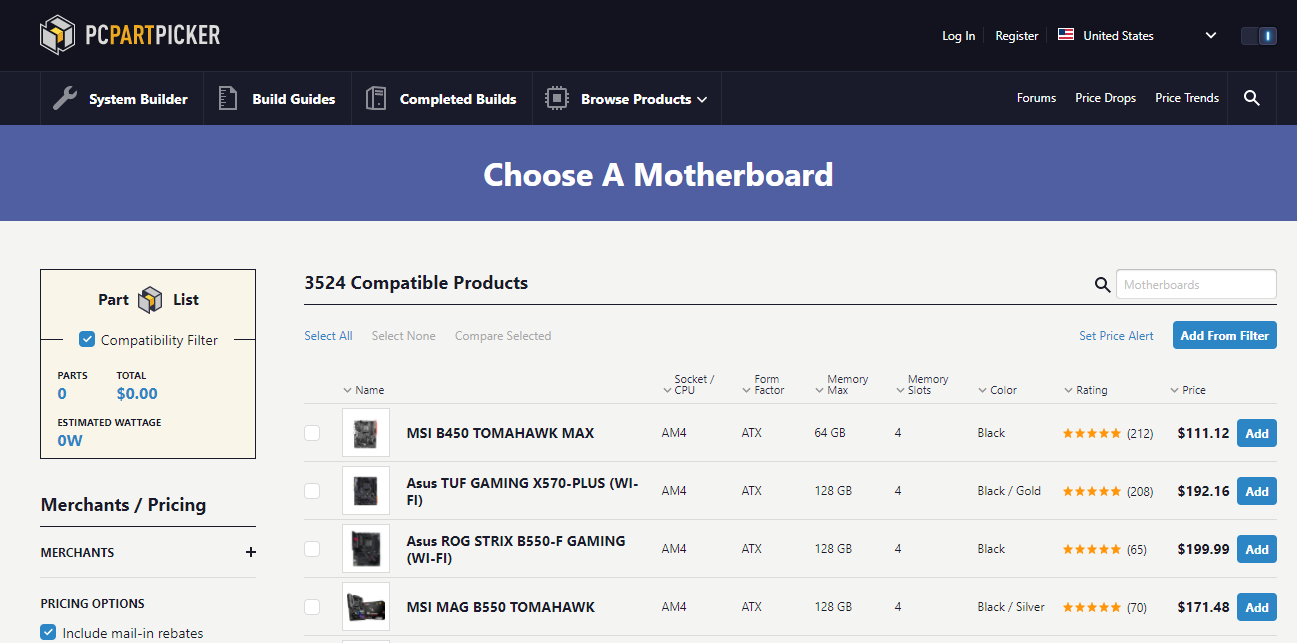Uncheck the Compatibility Filter checkbox
Screen dimensions: 1297x643
87,340
